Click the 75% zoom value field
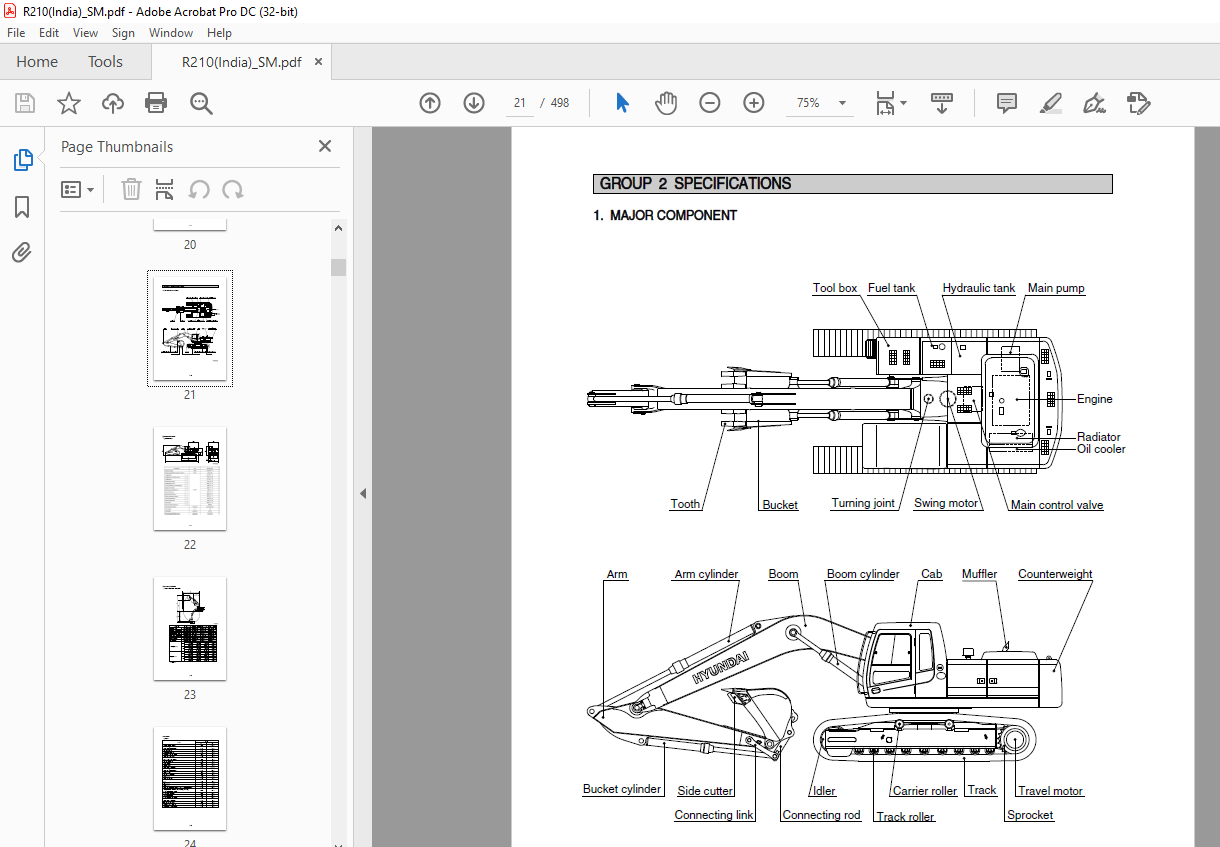Image resolution: width=1220 pixels, height=847 pixels. 808,103
